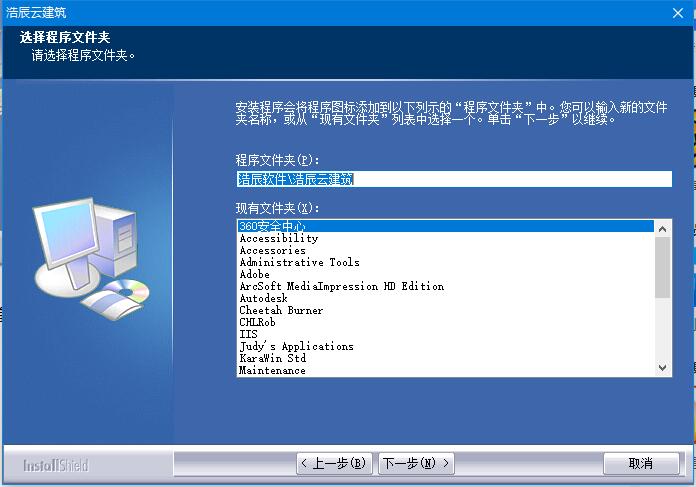Click the Back button (上一步)

click(335, 463)
